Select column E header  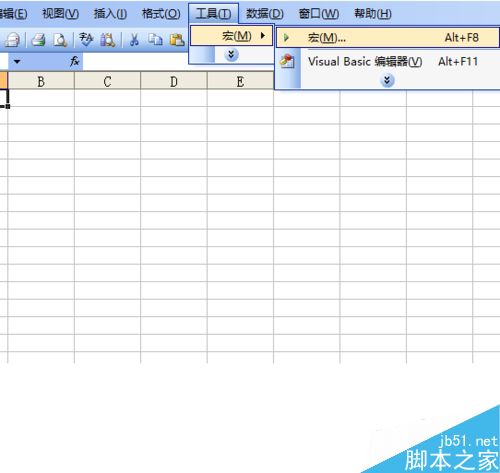[x=240, y=81]
